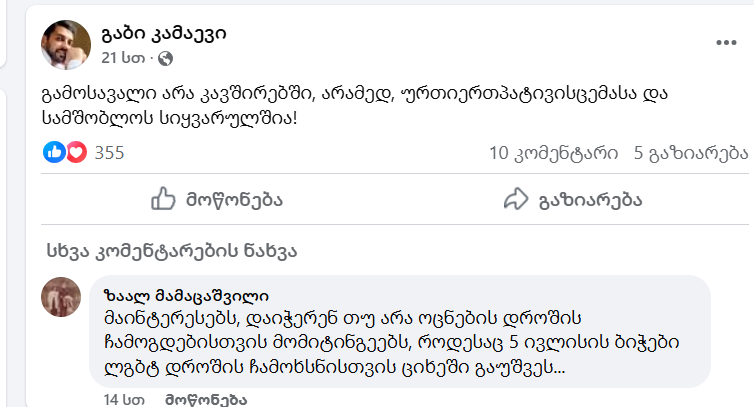754x407 pixels.
Task: Expand სხვა კომენტარების ნახვა to view more comments
Action: (171, 248)
